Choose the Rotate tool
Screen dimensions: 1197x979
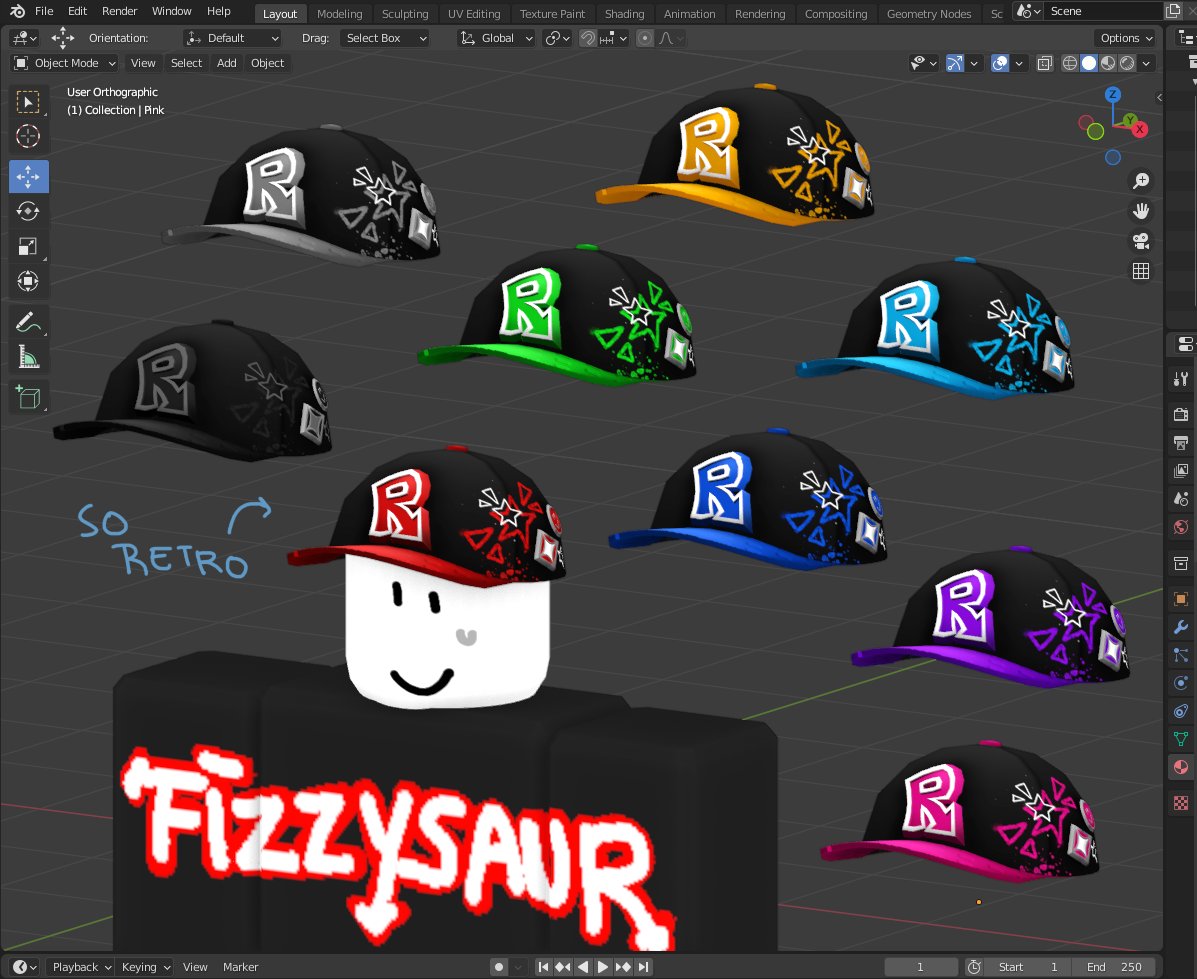point(28,212)
